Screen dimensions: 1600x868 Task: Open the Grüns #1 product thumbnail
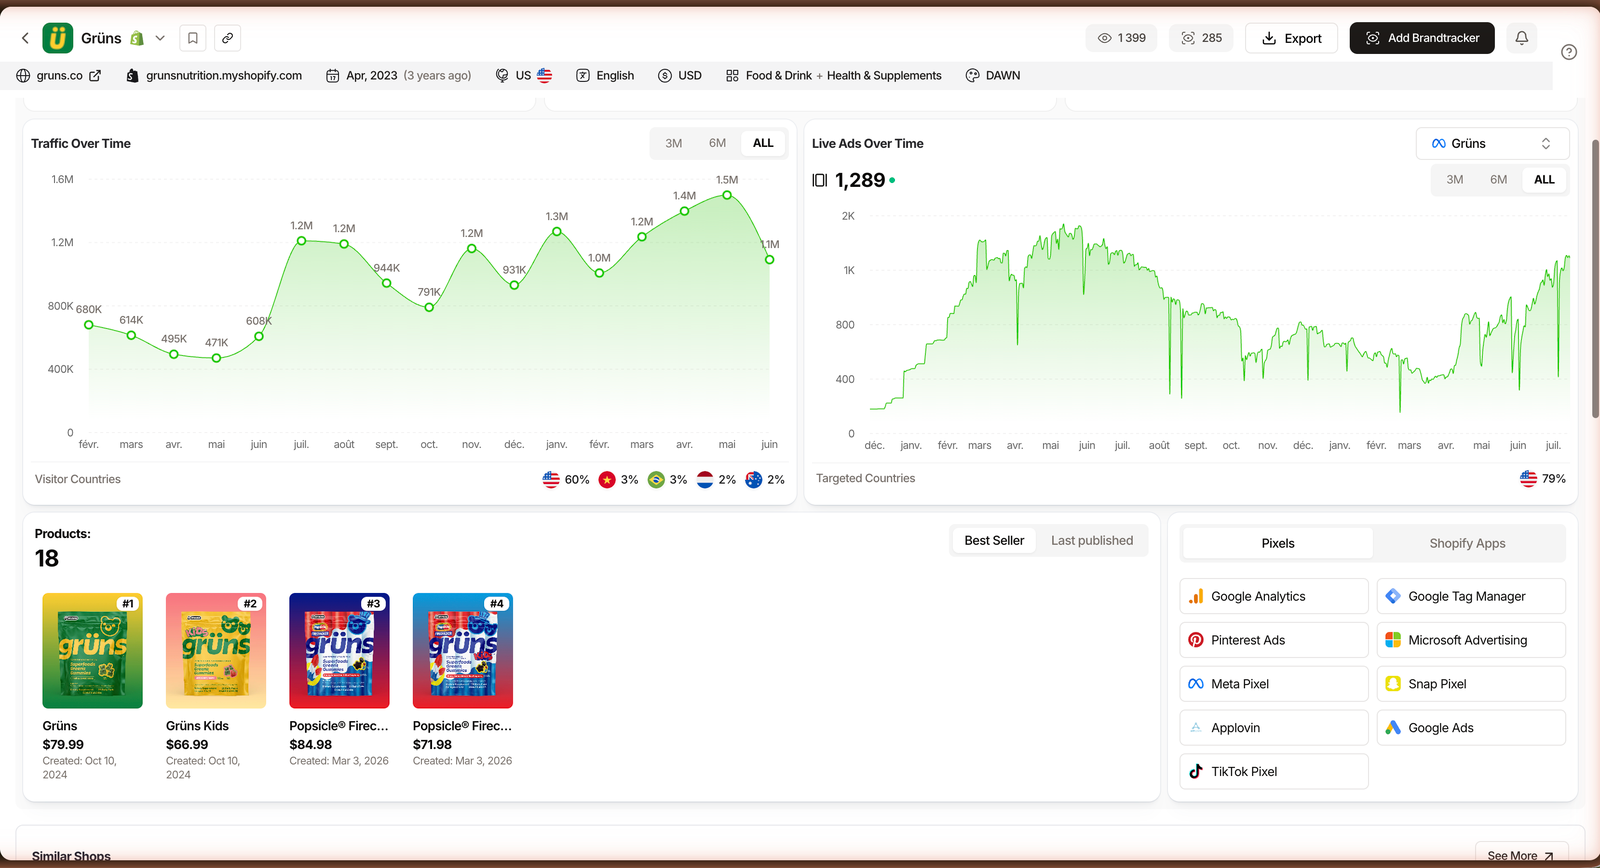pyautogui.click(x=92, y=651)
